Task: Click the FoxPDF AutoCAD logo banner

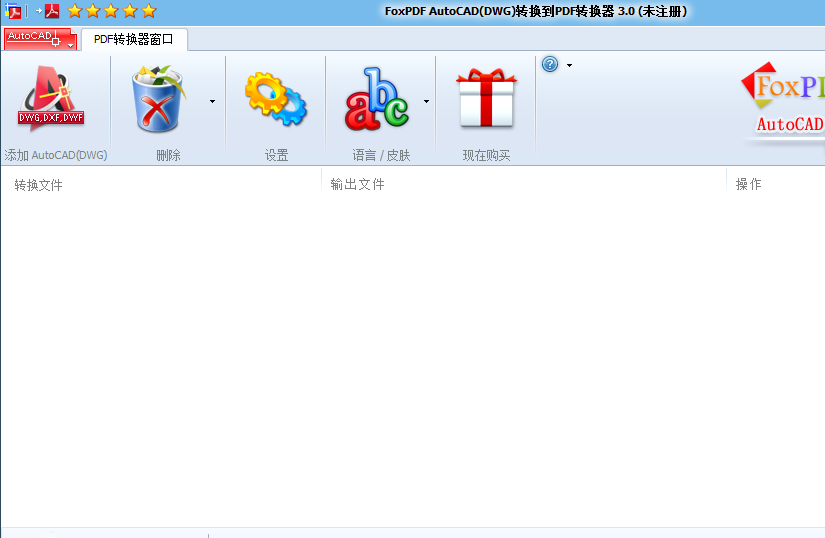Action: [x=783, y=100]
